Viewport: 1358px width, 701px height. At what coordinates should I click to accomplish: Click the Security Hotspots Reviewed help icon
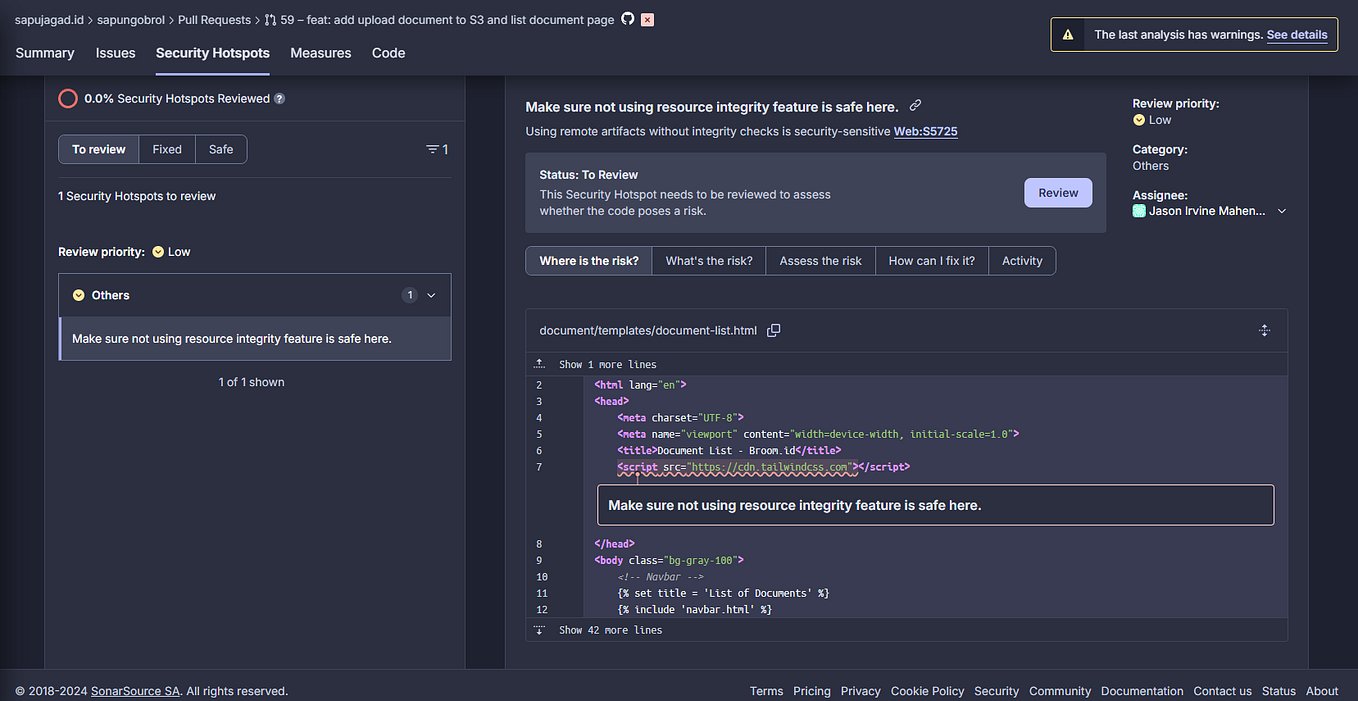coord(279,99)
